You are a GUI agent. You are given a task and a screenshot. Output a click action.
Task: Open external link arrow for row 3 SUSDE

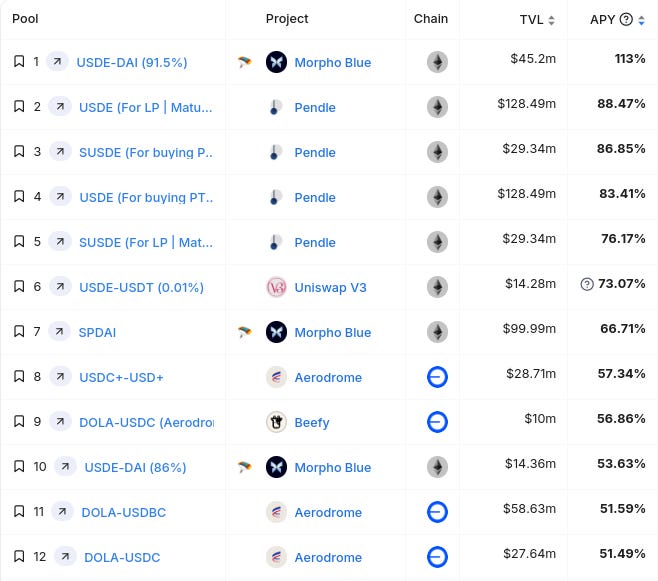(60, 151)
